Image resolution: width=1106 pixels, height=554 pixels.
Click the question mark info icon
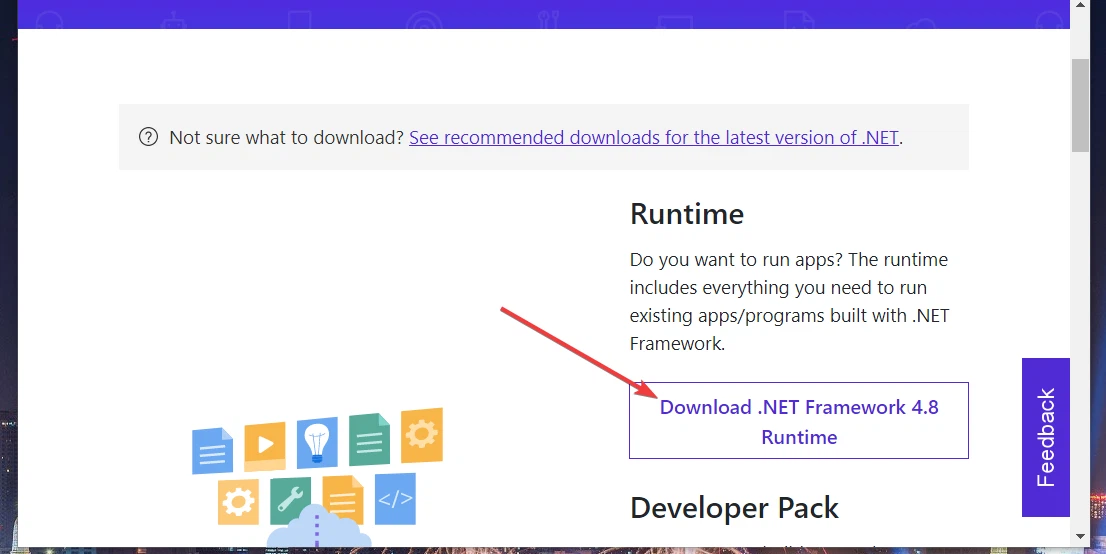148,137
